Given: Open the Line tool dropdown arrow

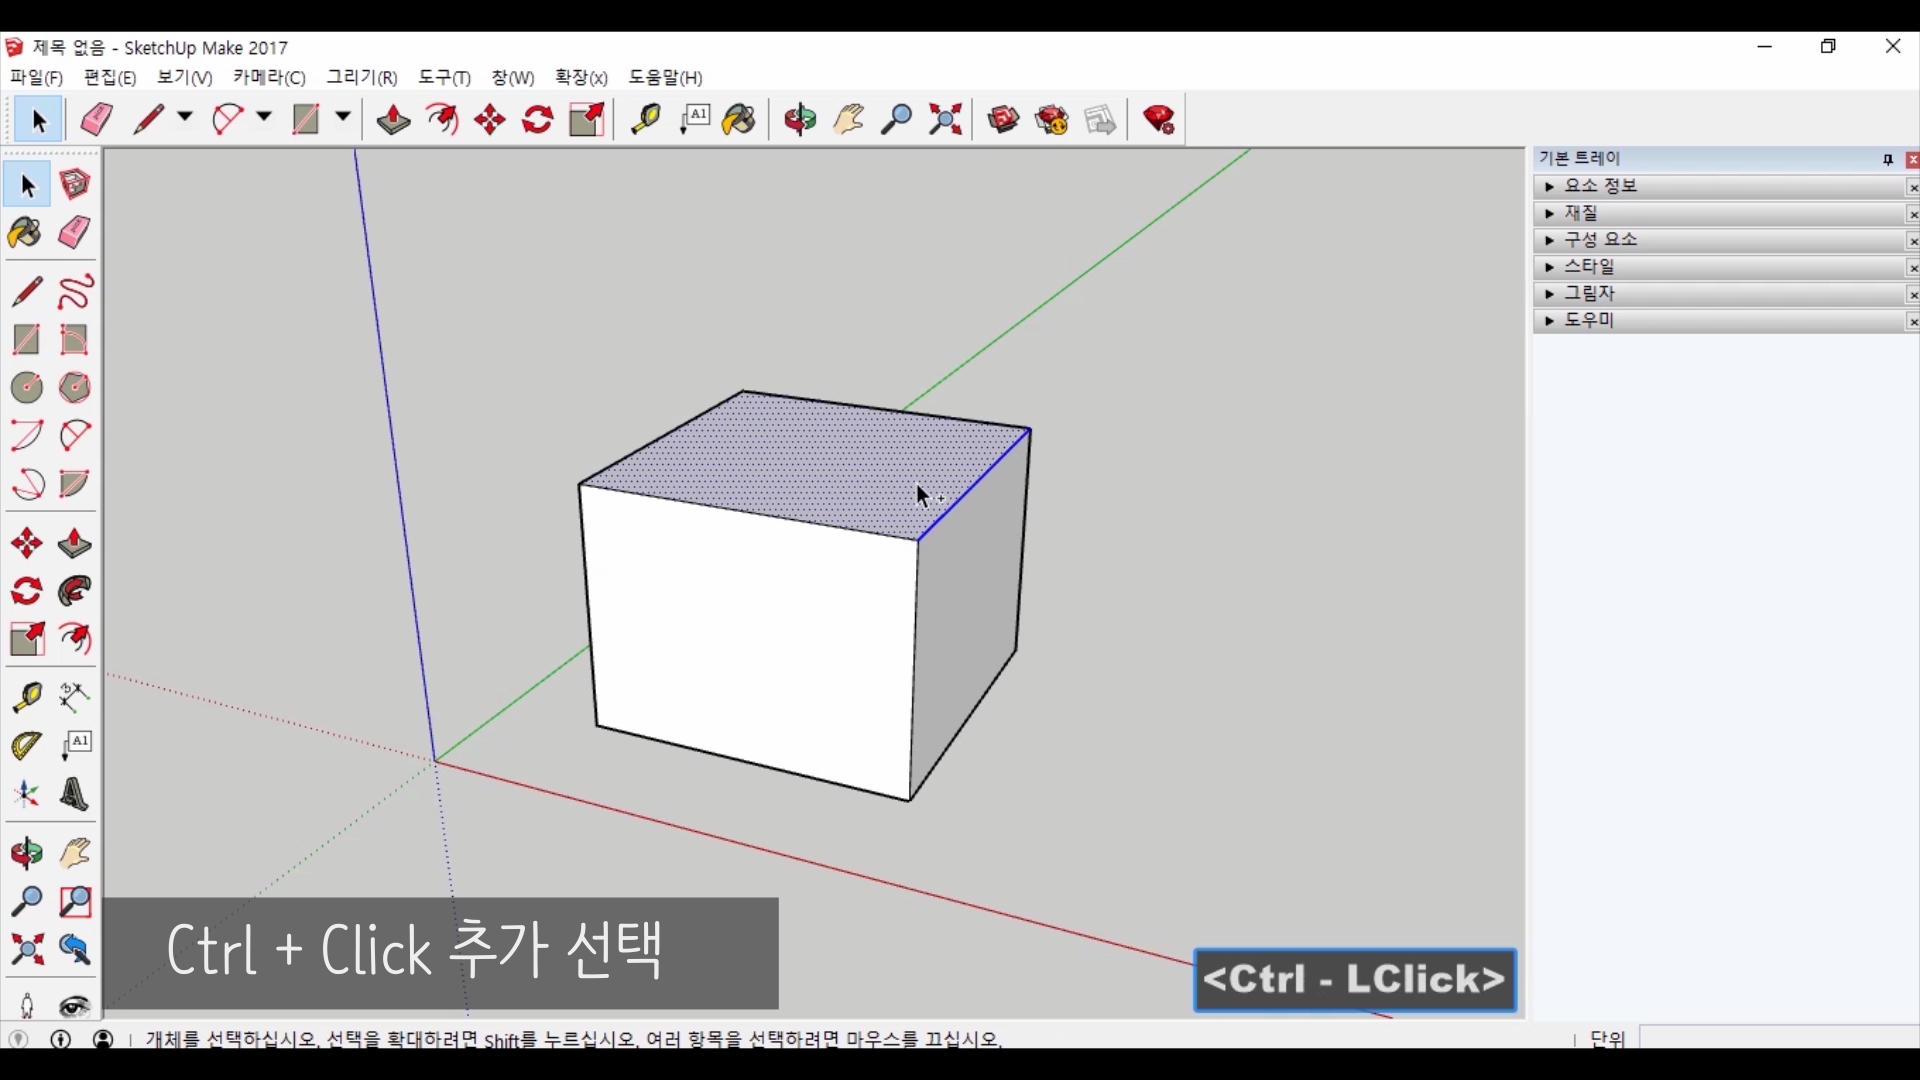Looking at the screenshot, I should 185,118.
